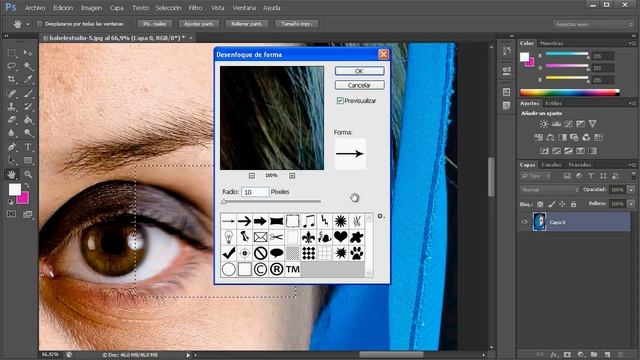Screen dimensions: 640x360
Task: Add a Brightness/Contrast adjustment (sun icon)
Action: tap(544, 124)
